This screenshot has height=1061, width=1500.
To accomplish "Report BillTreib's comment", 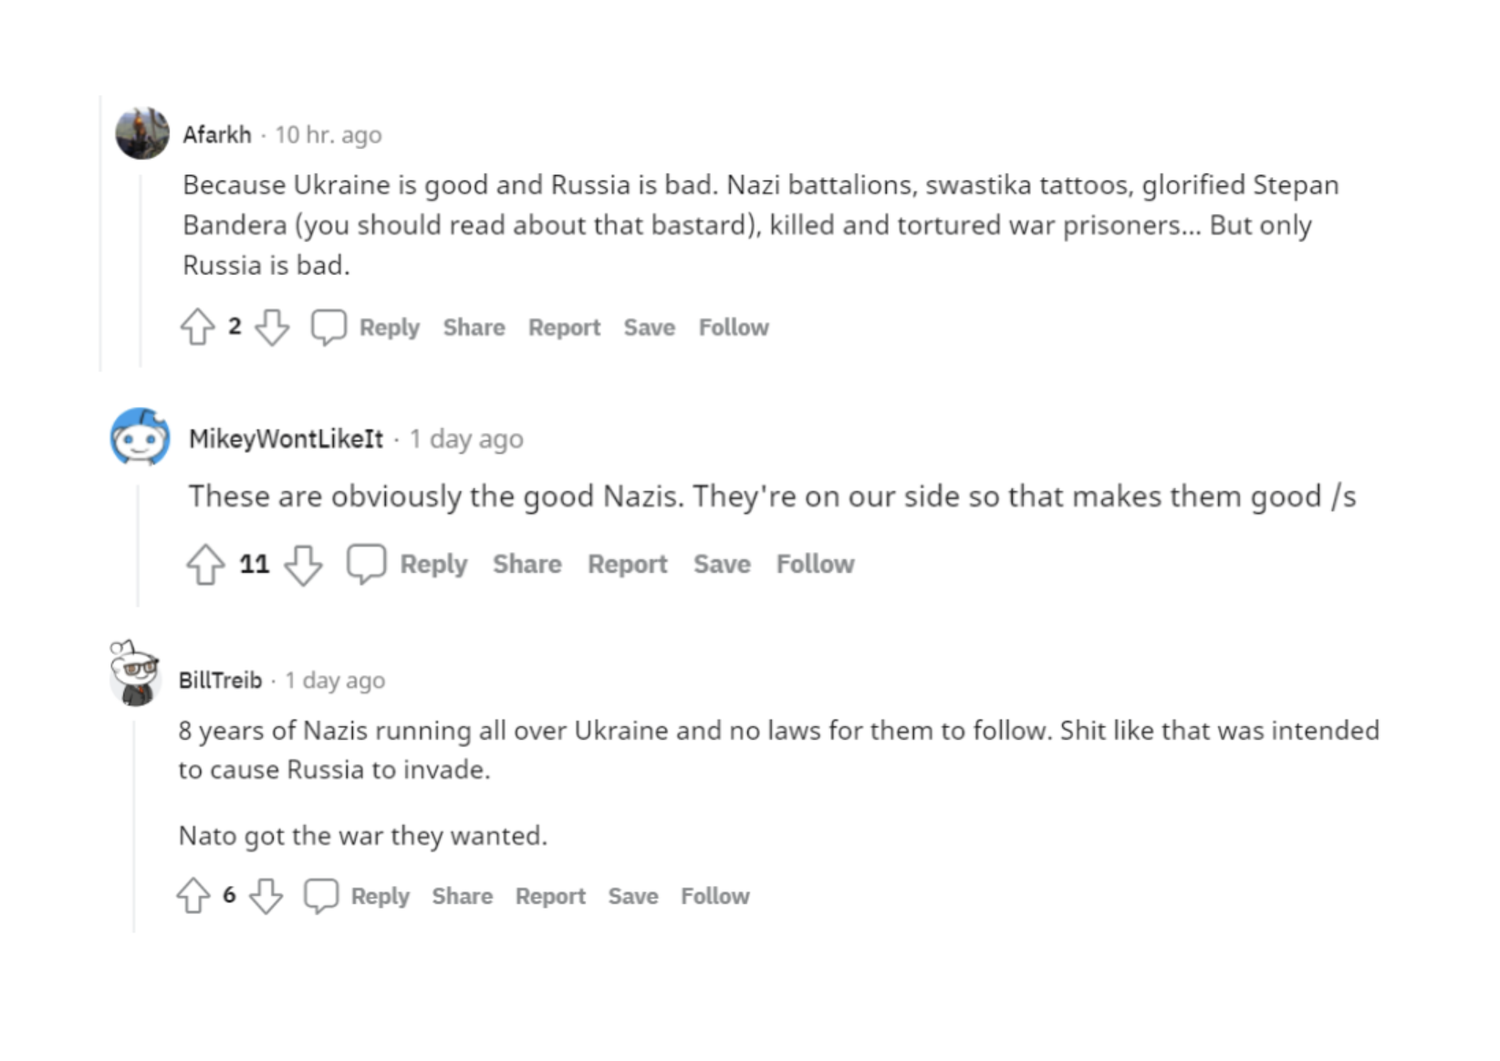I will point(550,896).
